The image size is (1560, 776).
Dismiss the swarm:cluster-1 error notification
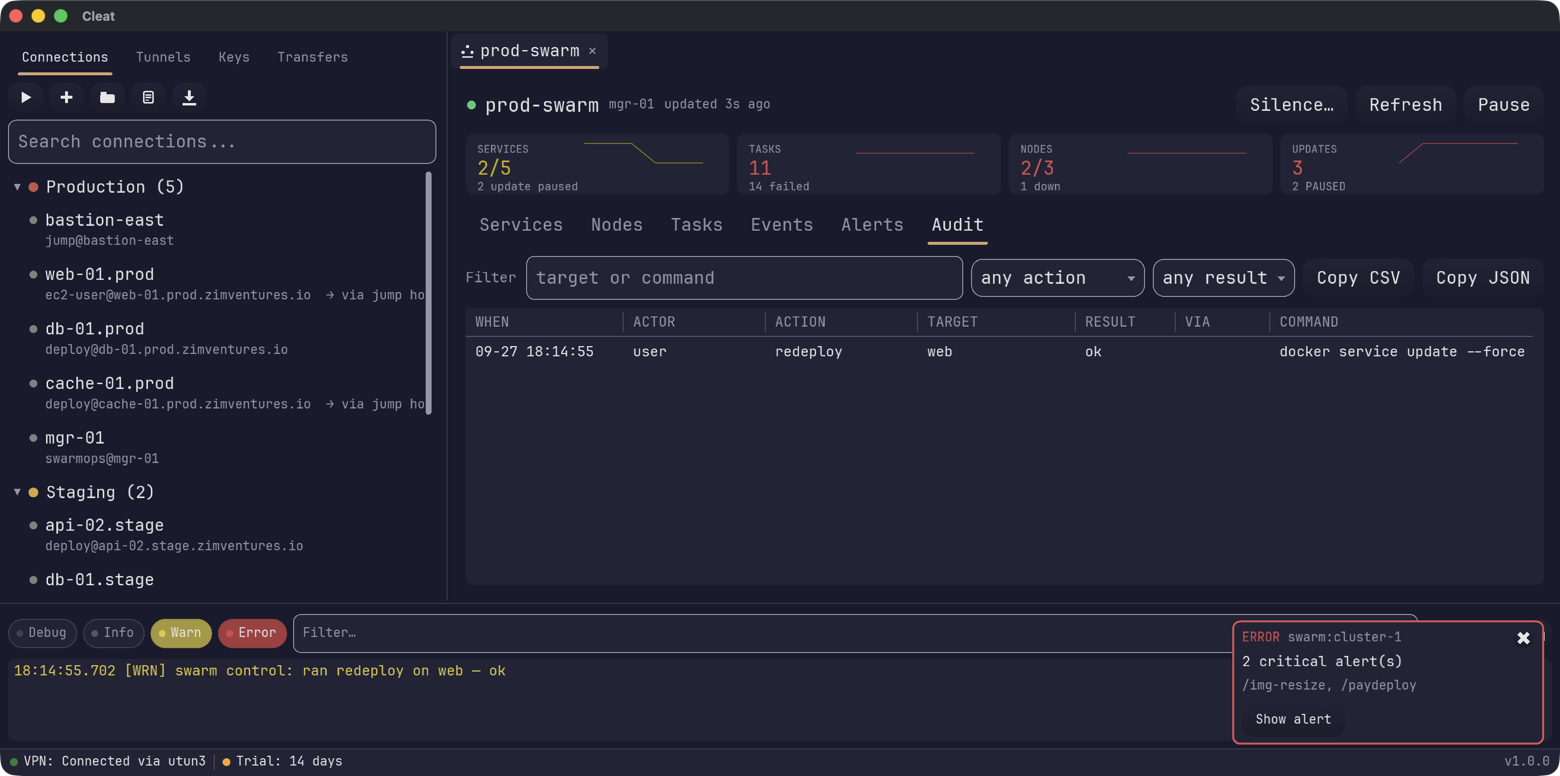click(x=1523, y=638)
